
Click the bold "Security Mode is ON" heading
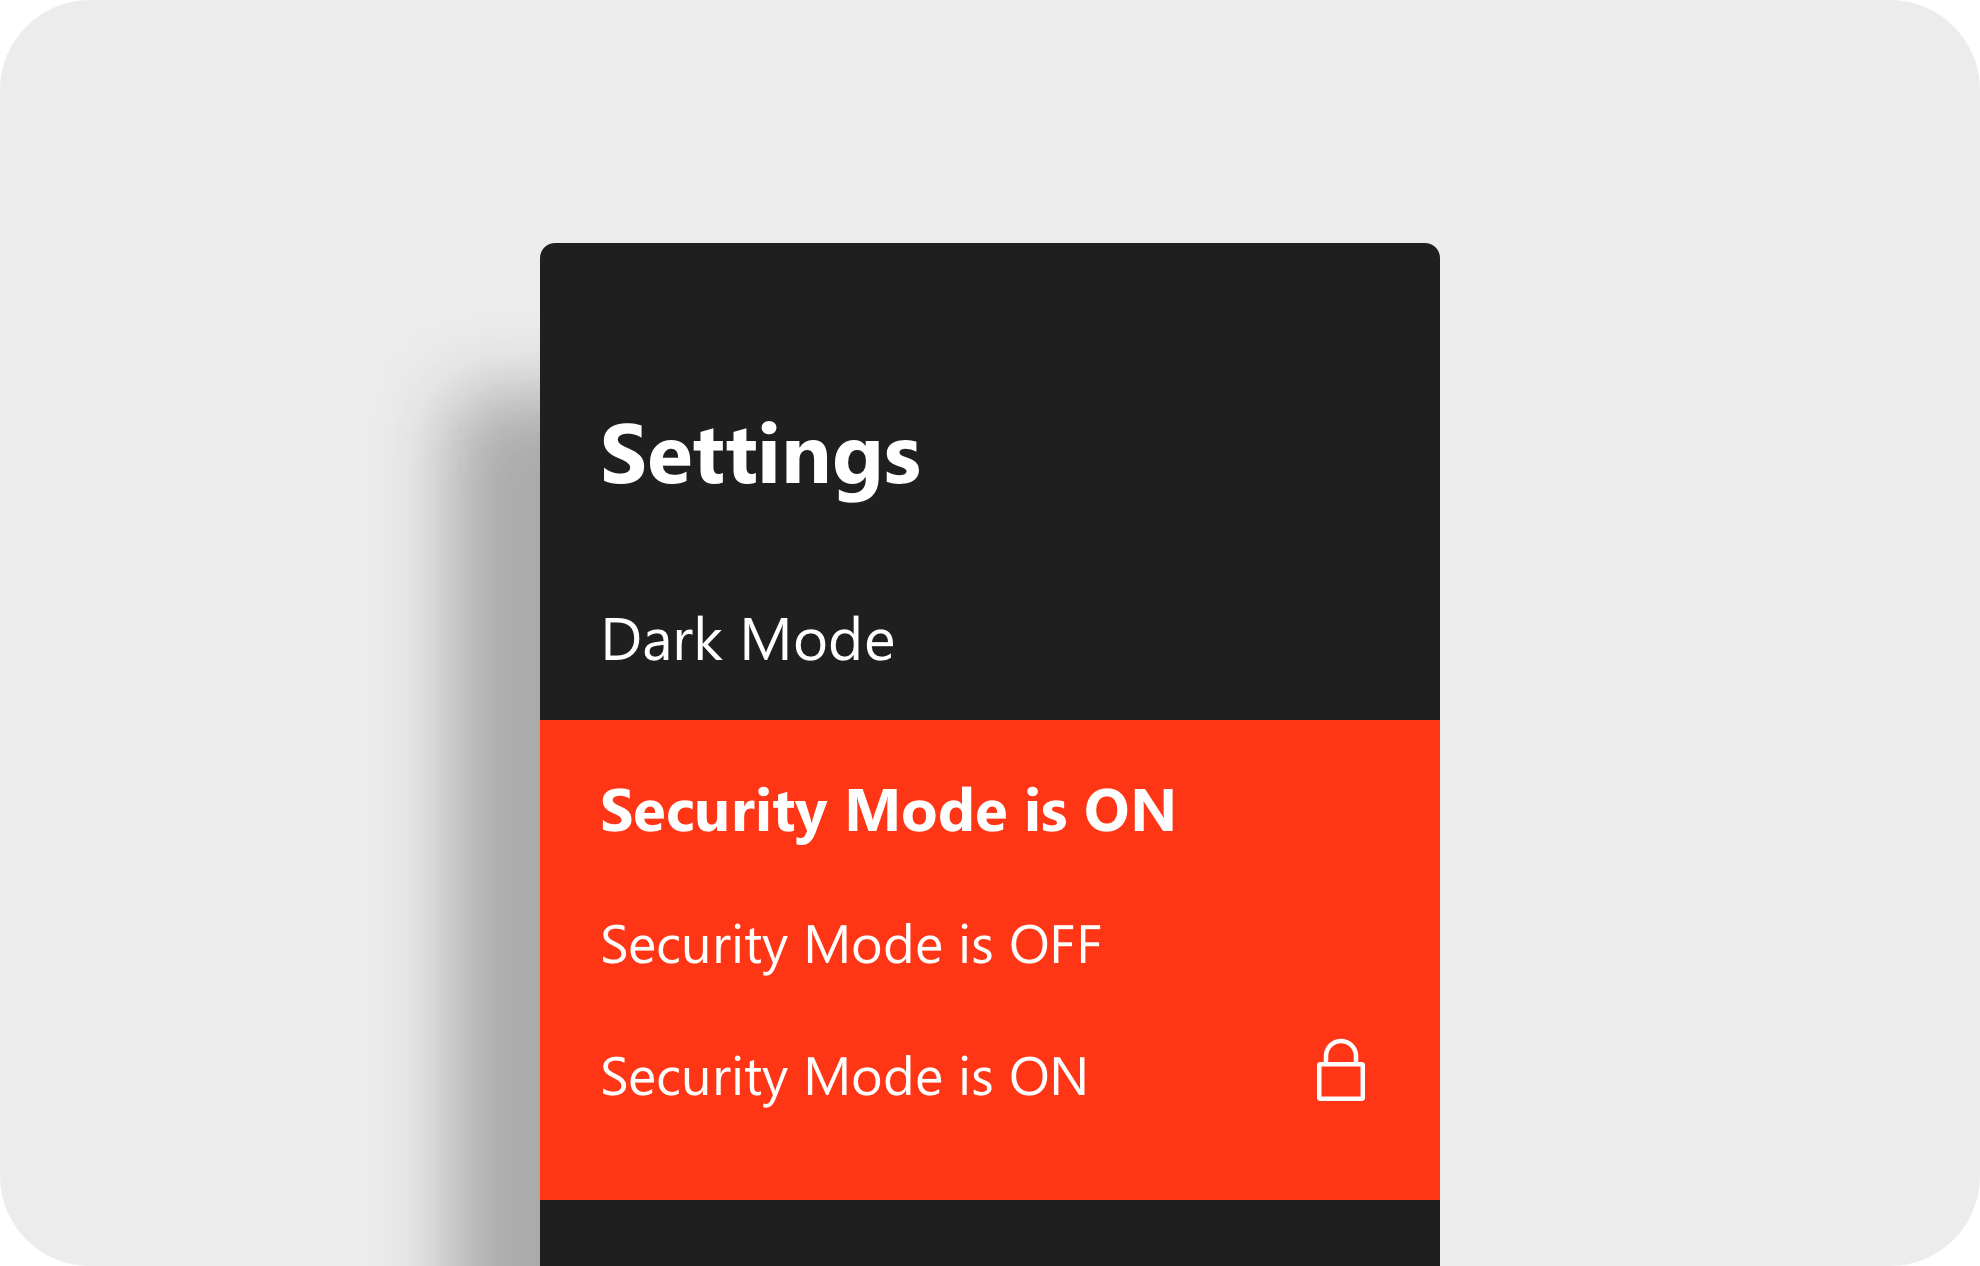tap(887, 810)
